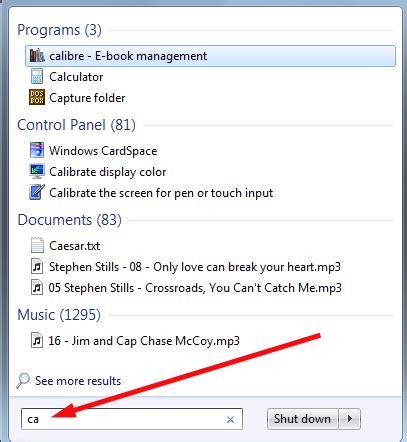Click the music note icon for Only love can break your heart
Viewport: 407px width, 442px height.
(37, 267)
